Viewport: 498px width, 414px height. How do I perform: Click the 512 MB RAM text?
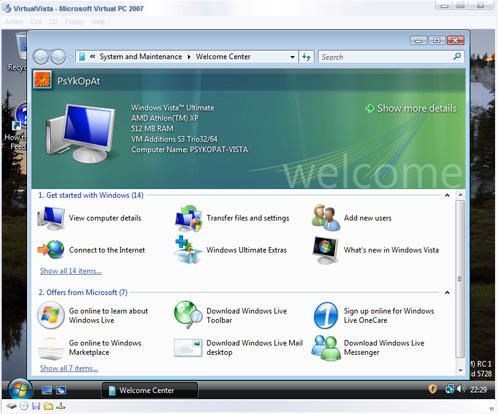coord(152,129)
